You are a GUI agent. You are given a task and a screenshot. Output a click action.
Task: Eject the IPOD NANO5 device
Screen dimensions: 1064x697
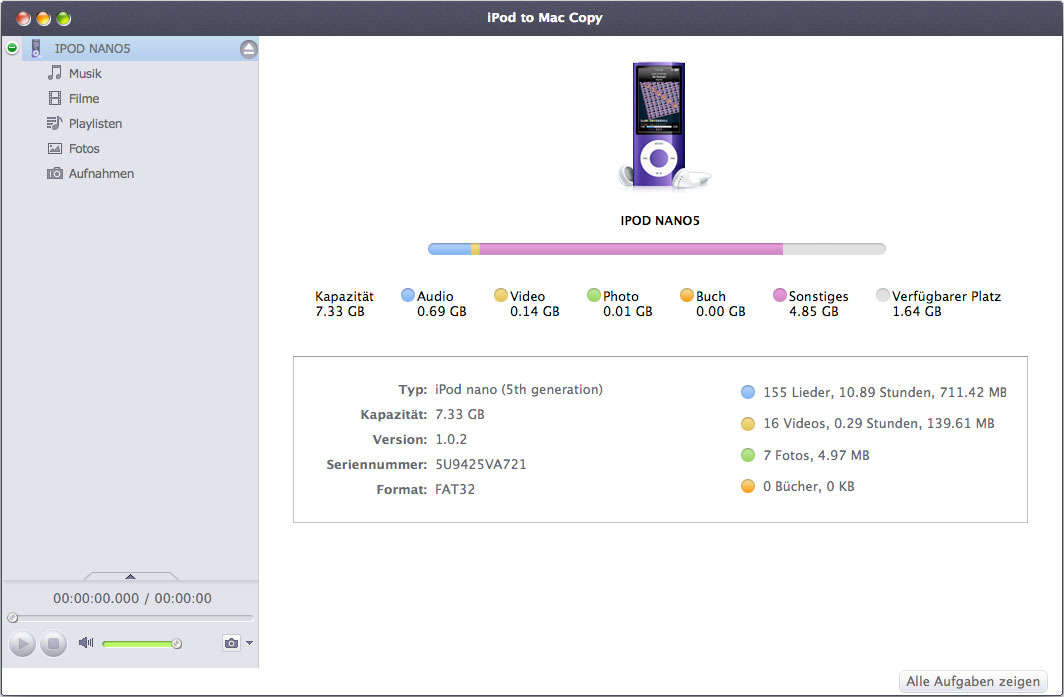248,49
